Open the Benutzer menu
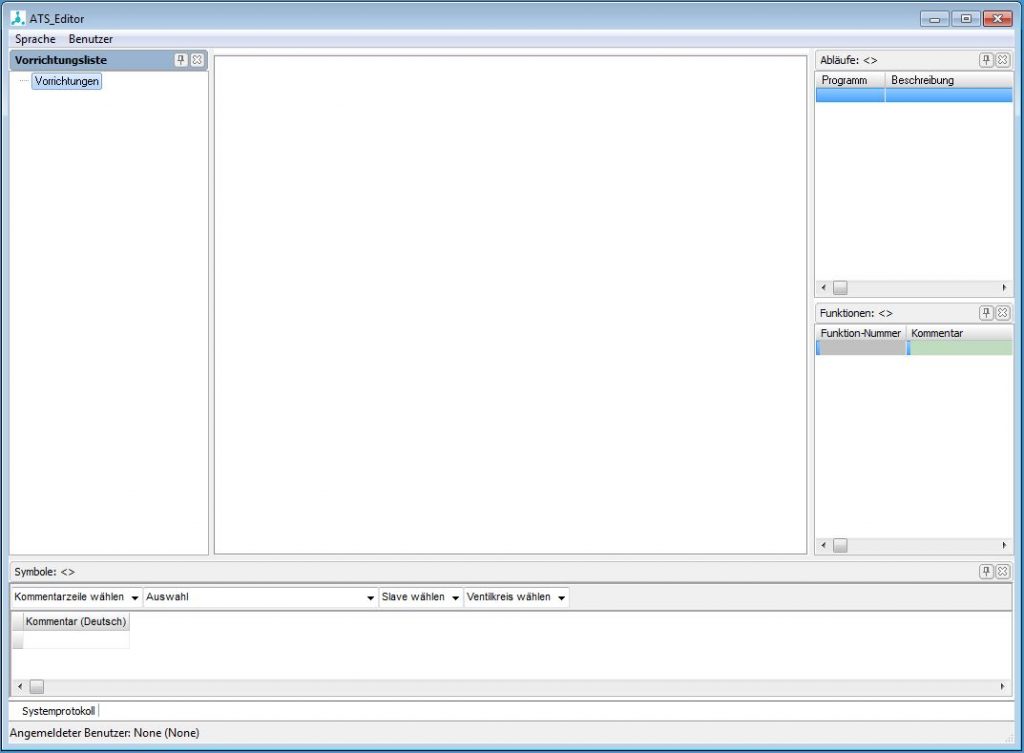Viewport: 1024px width, 753px height. pos(90,39)
